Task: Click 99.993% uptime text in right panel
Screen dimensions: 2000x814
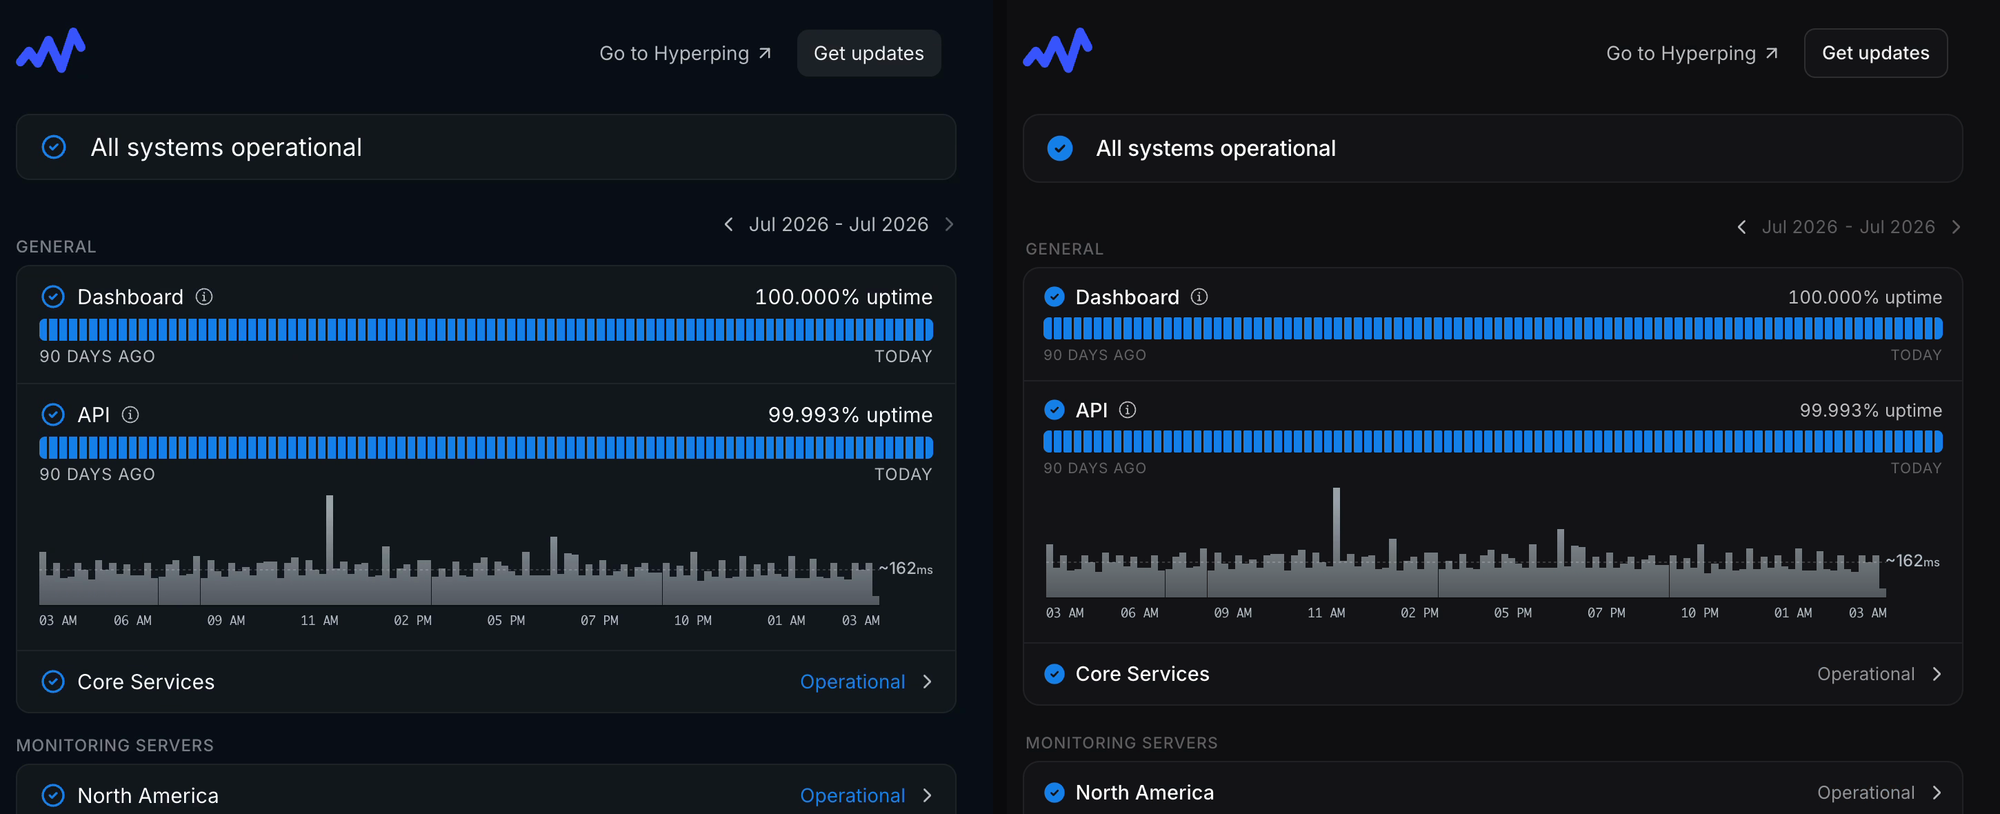Action: tap(1871, 410)
